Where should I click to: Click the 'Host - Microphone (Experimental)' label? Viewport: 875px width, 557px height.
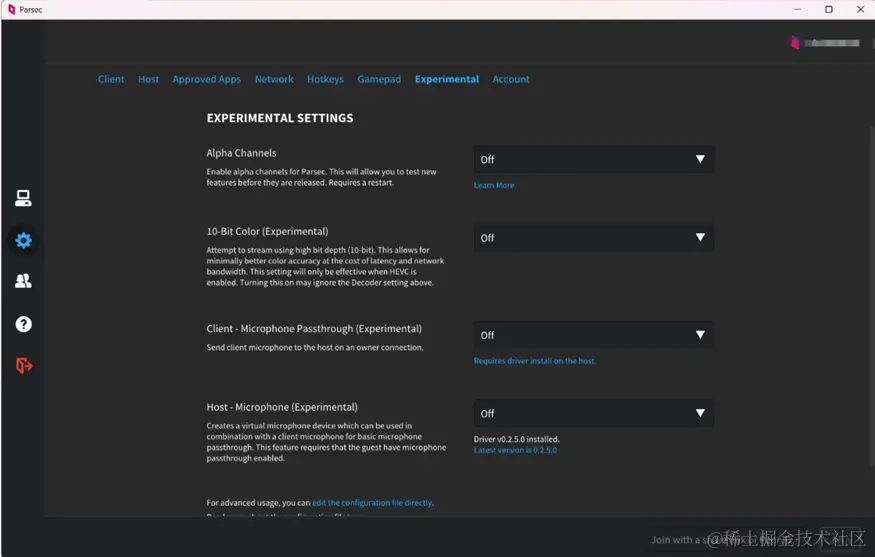coord(282,407)
